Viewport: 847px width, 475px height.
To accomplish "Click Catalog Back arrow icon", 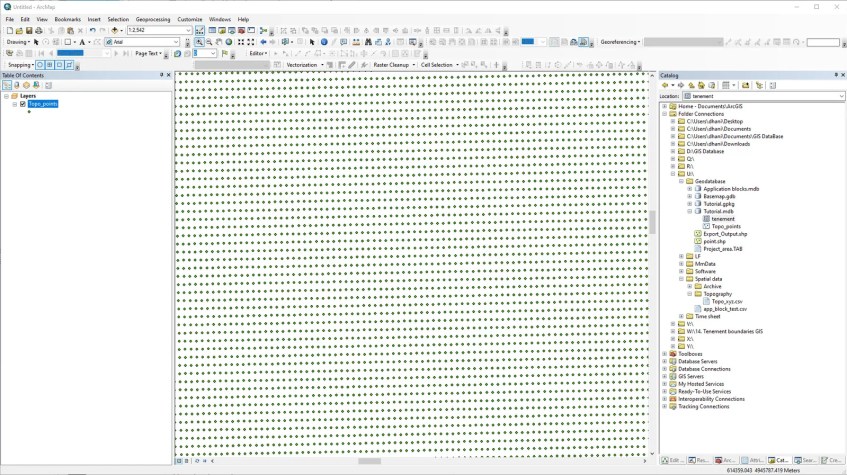I will click(x=665, y=85).
